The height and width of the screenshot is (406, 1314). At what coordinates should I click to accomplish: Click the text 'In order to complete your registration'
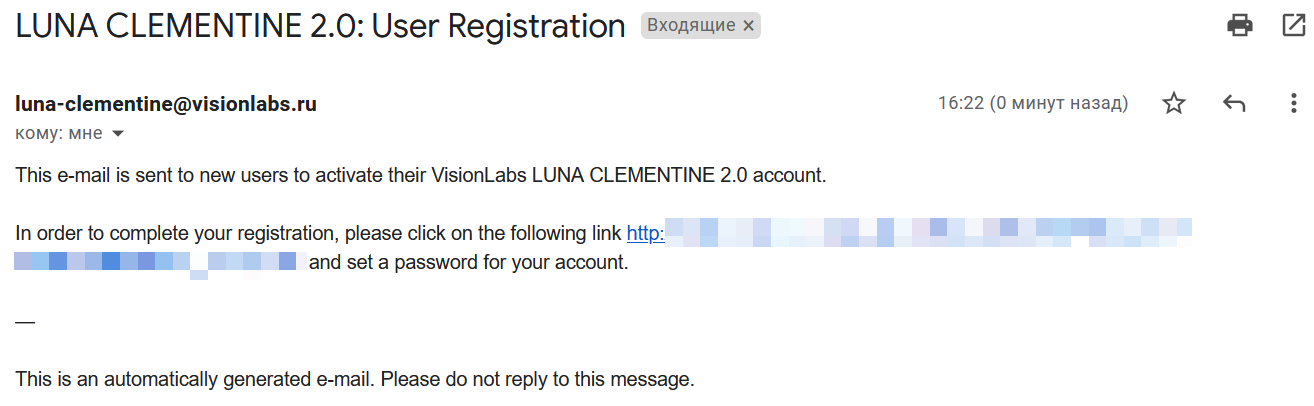177,234
